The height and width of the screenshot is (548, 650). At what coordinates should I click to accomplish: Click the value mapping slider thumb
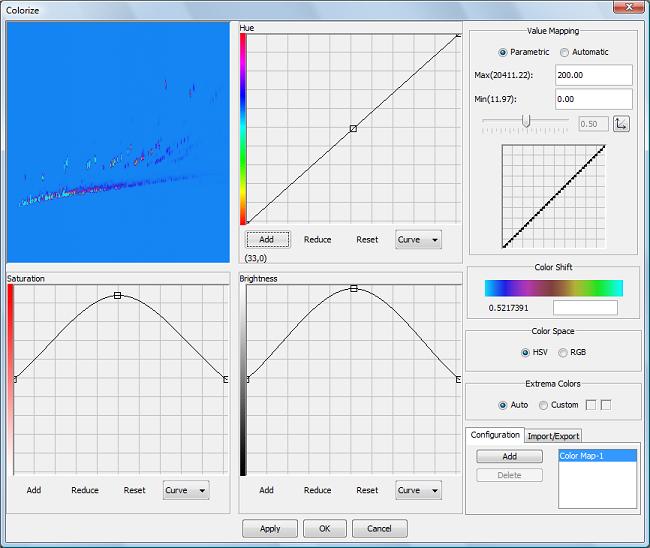[x=526, y=121]
